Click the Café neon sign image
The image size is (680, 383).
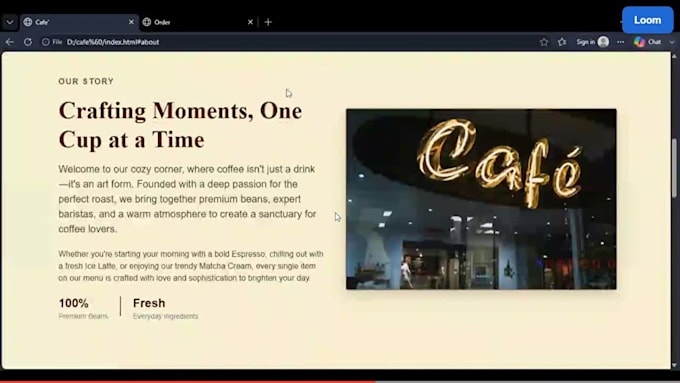coord(481,199)
